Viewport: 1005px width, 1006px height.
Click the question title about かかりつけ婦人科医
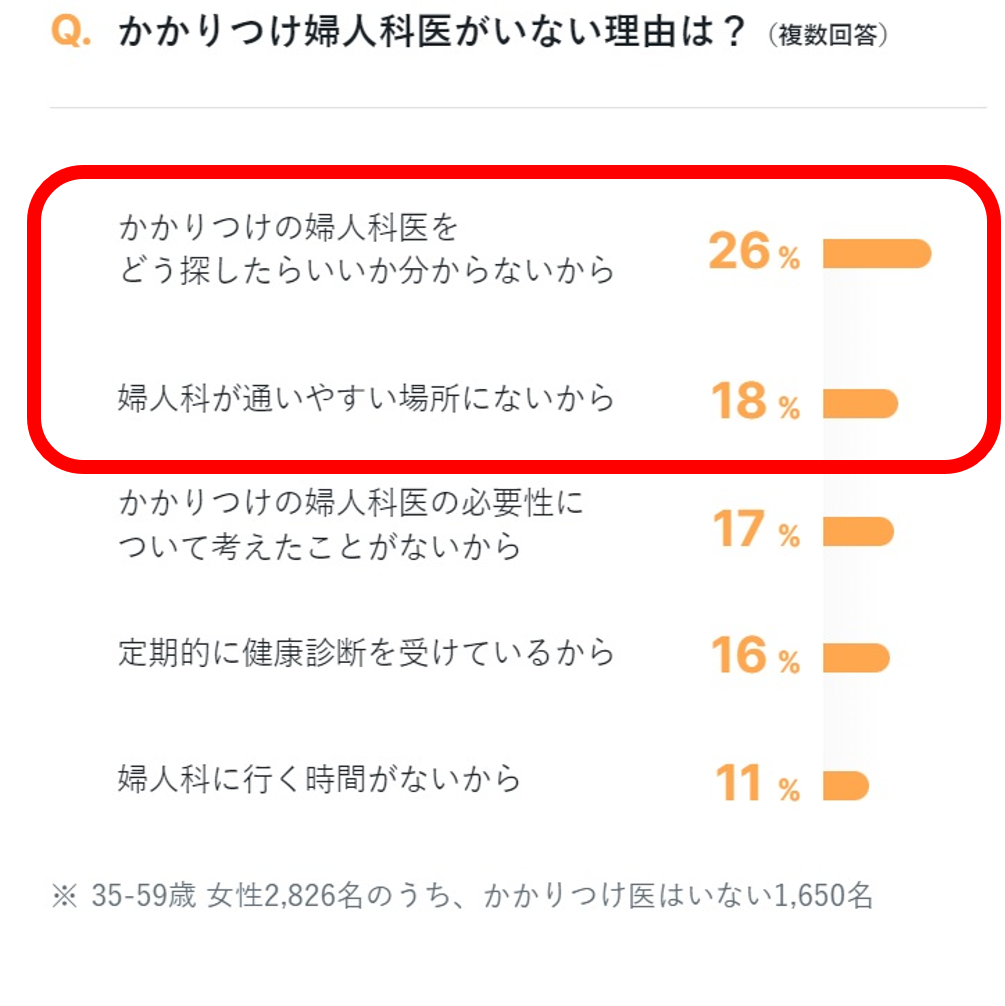click(432, 32)
